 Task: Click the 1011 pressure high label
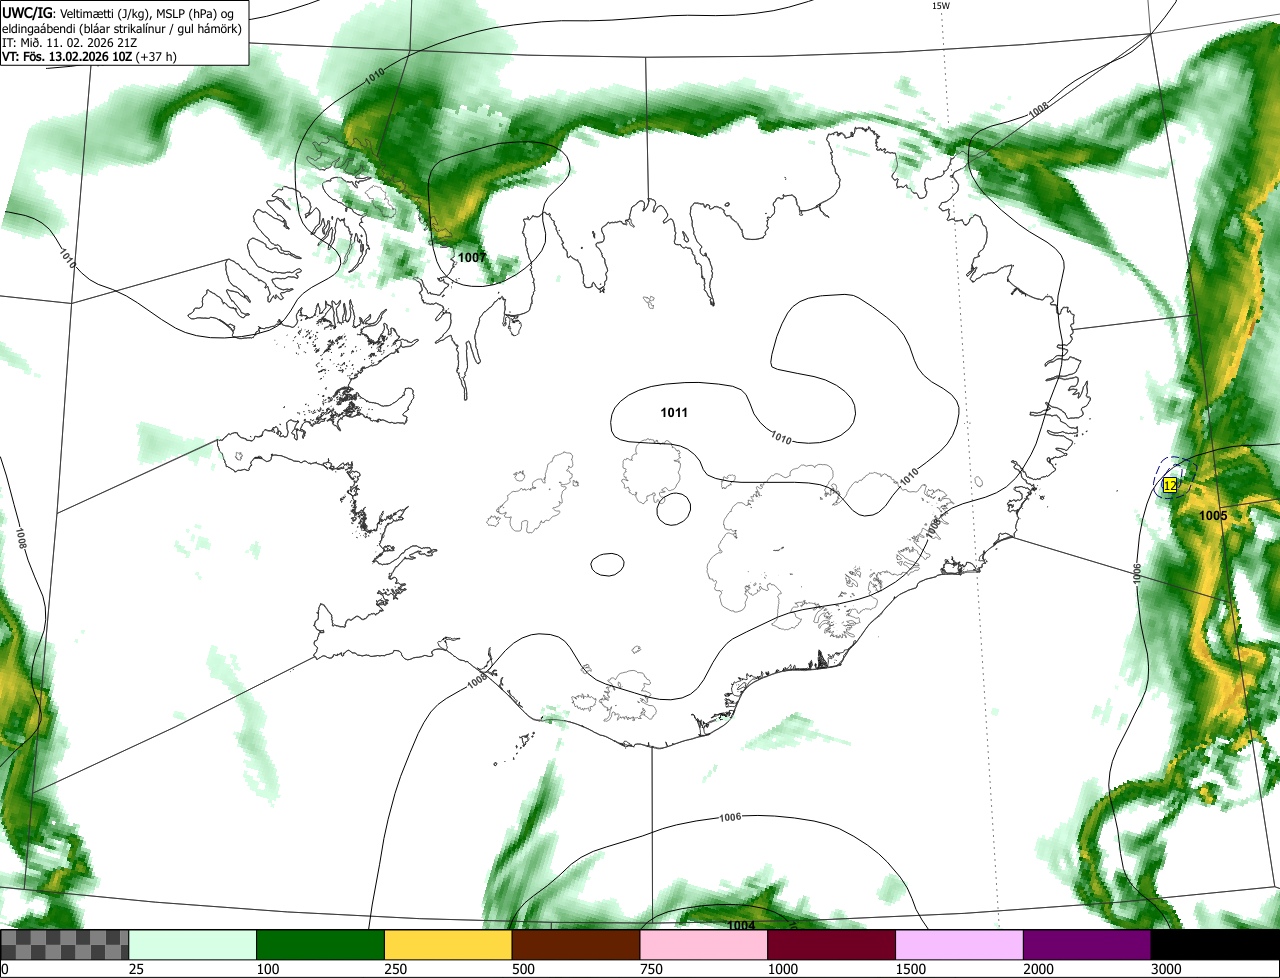pyautogui.click(x=674, y=412)
